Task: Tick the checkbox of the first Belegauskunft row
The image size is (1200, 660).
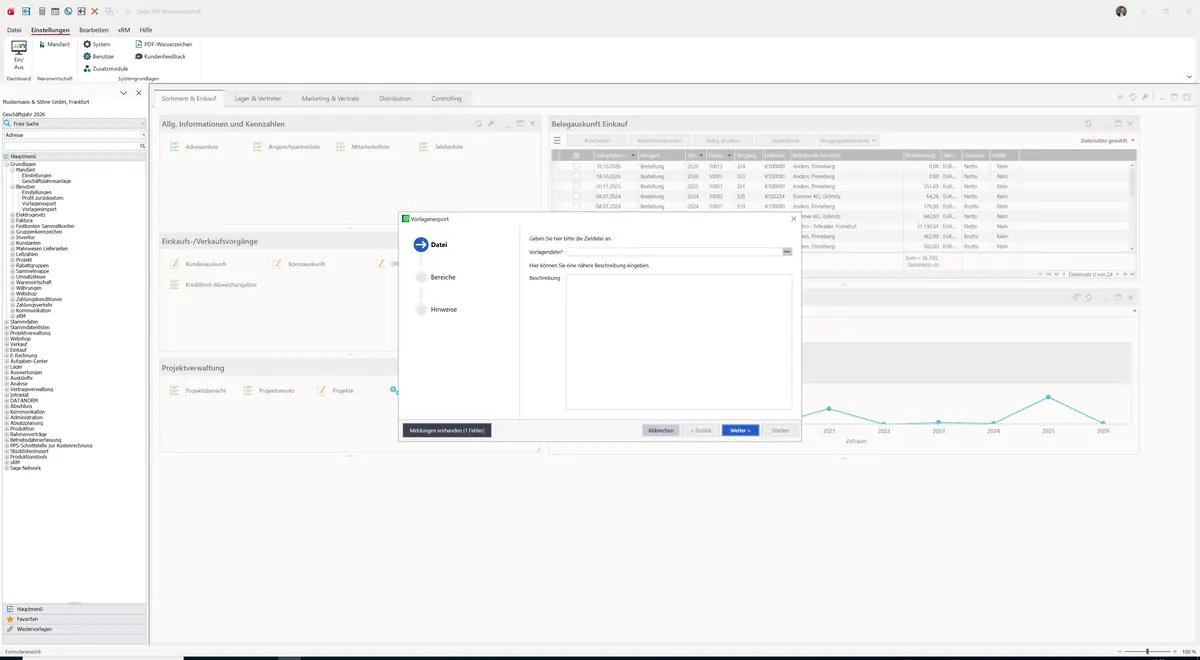Action: (576, 166)
